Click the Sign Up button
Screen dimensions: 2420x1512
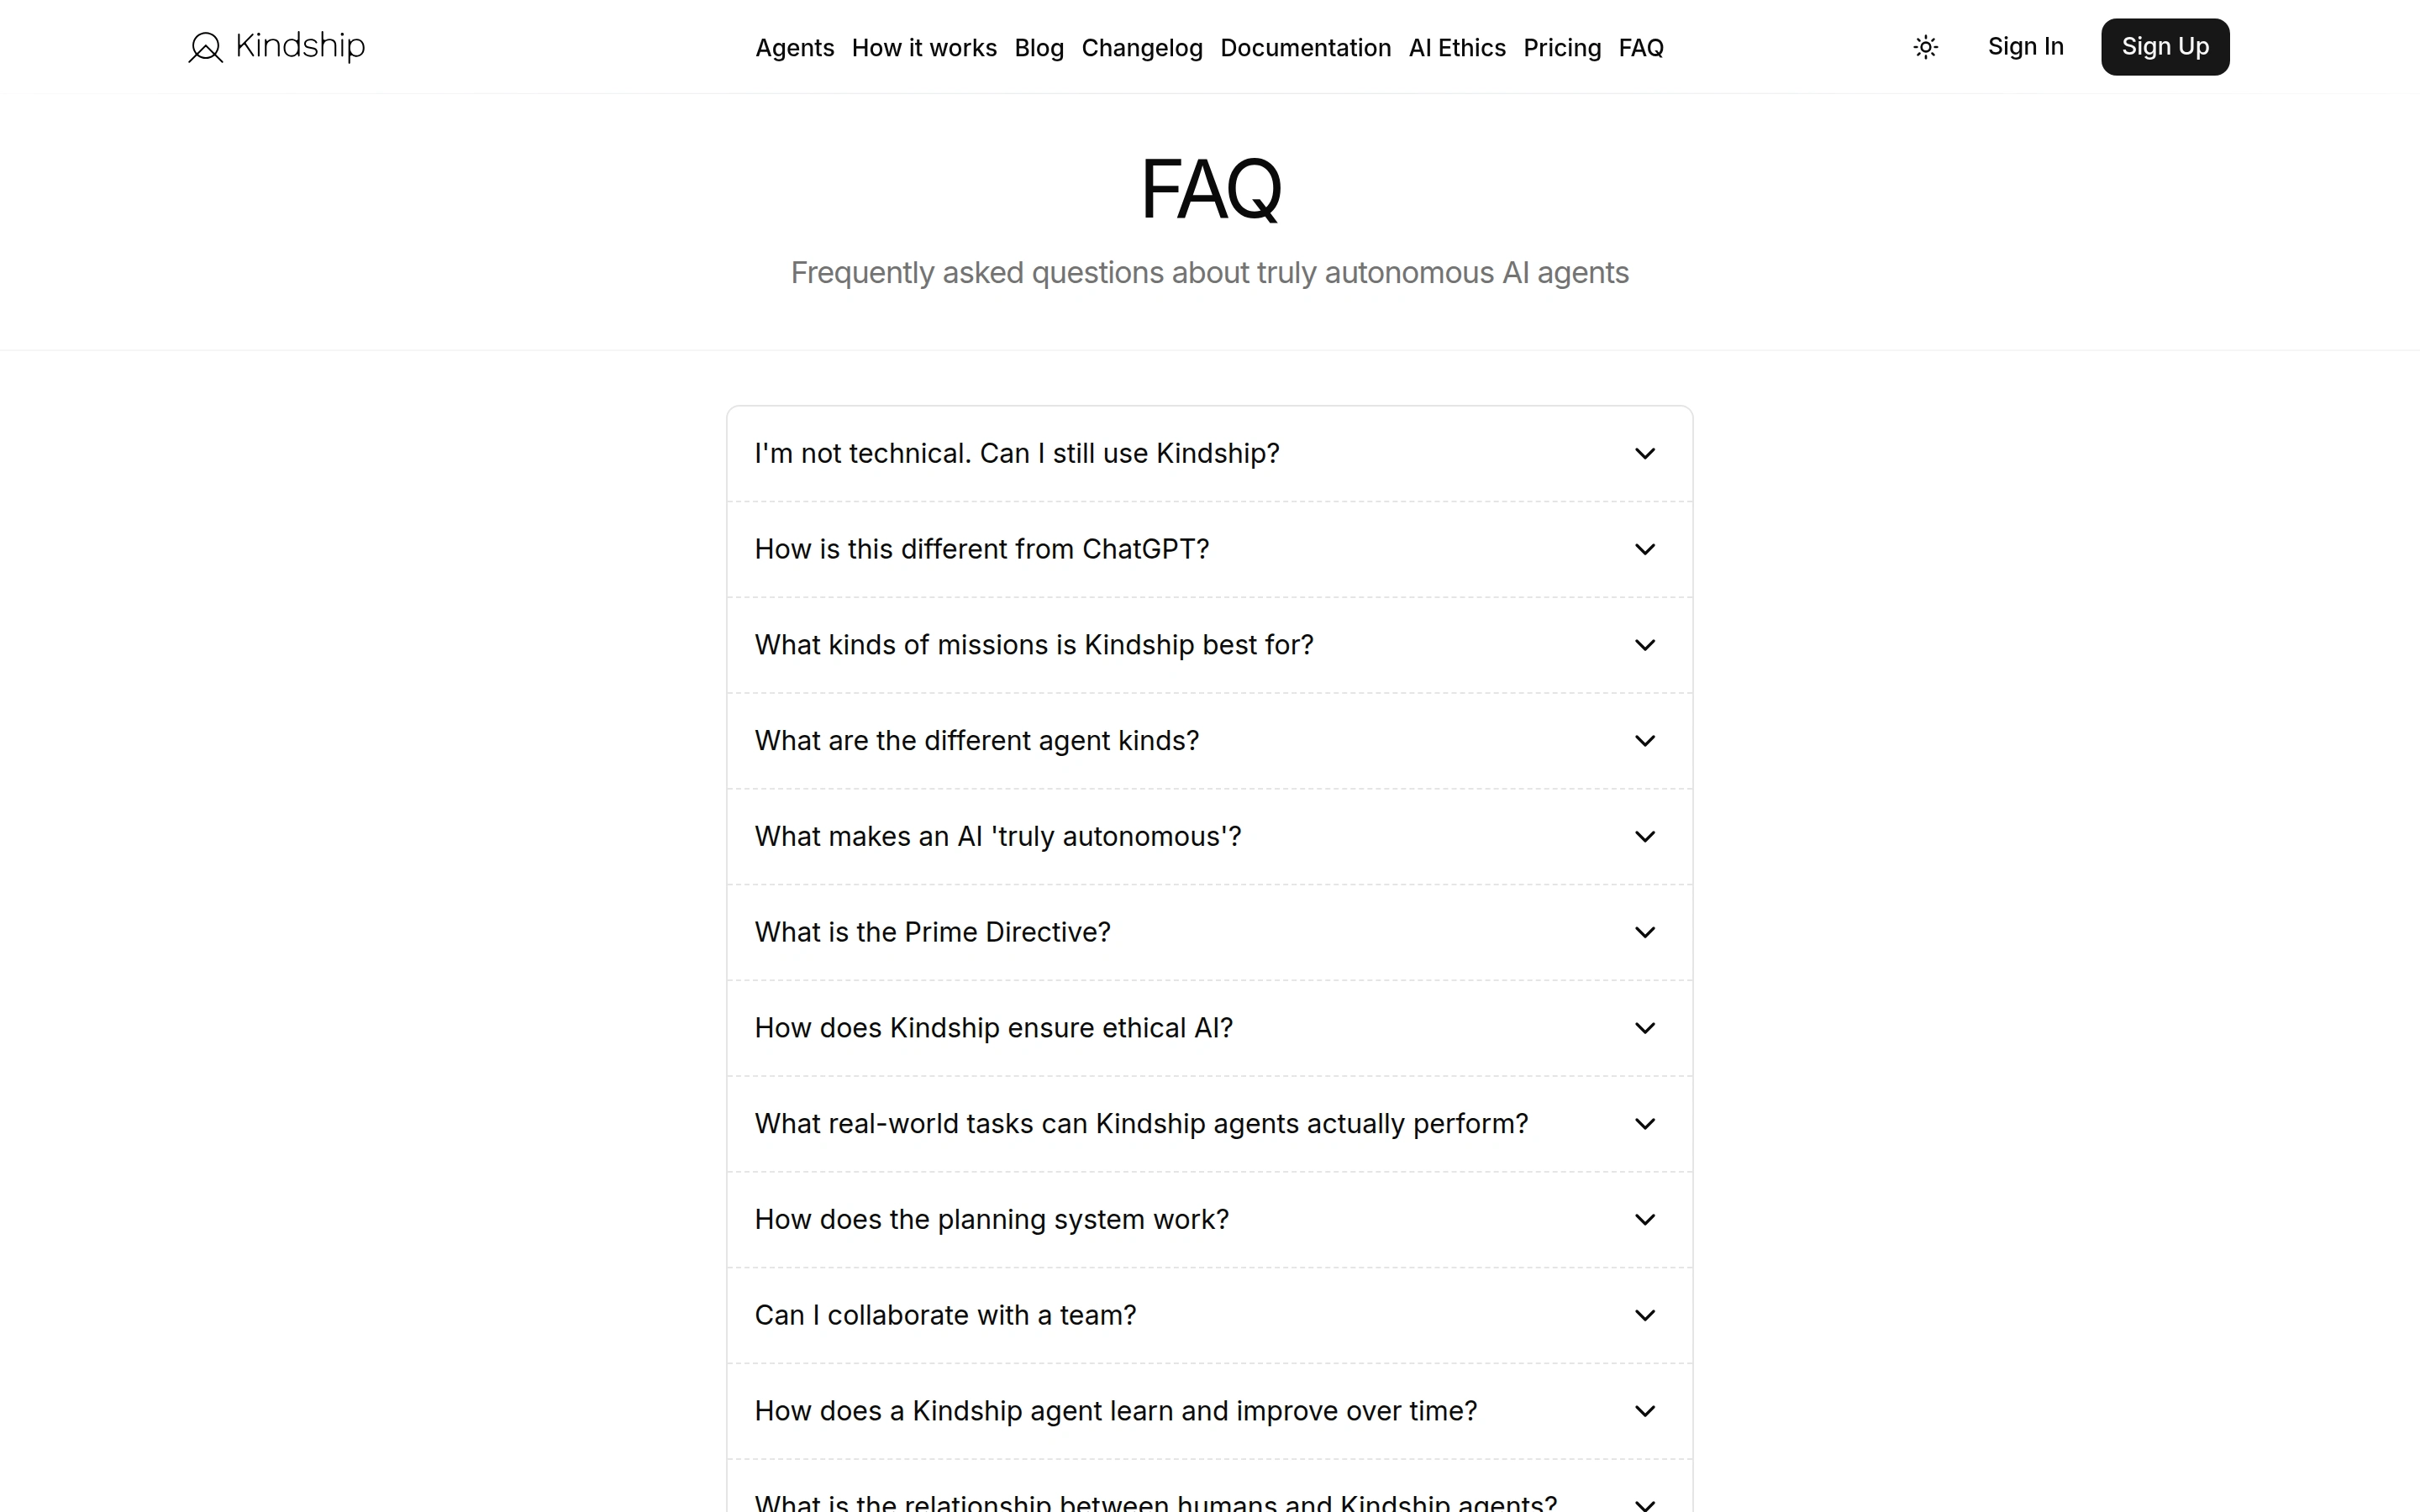2165,47
